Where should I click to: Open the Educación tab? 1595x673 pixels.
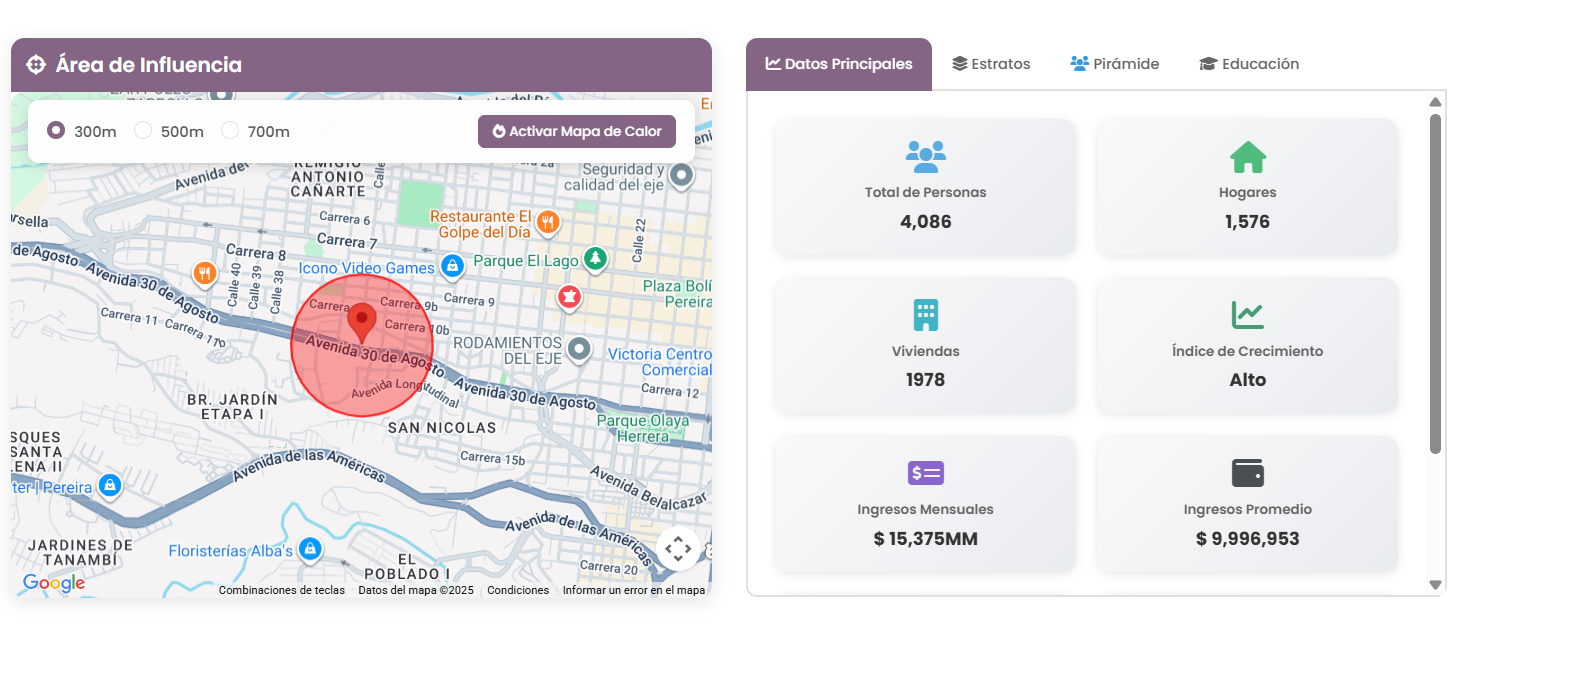[x=1249, y=64]
